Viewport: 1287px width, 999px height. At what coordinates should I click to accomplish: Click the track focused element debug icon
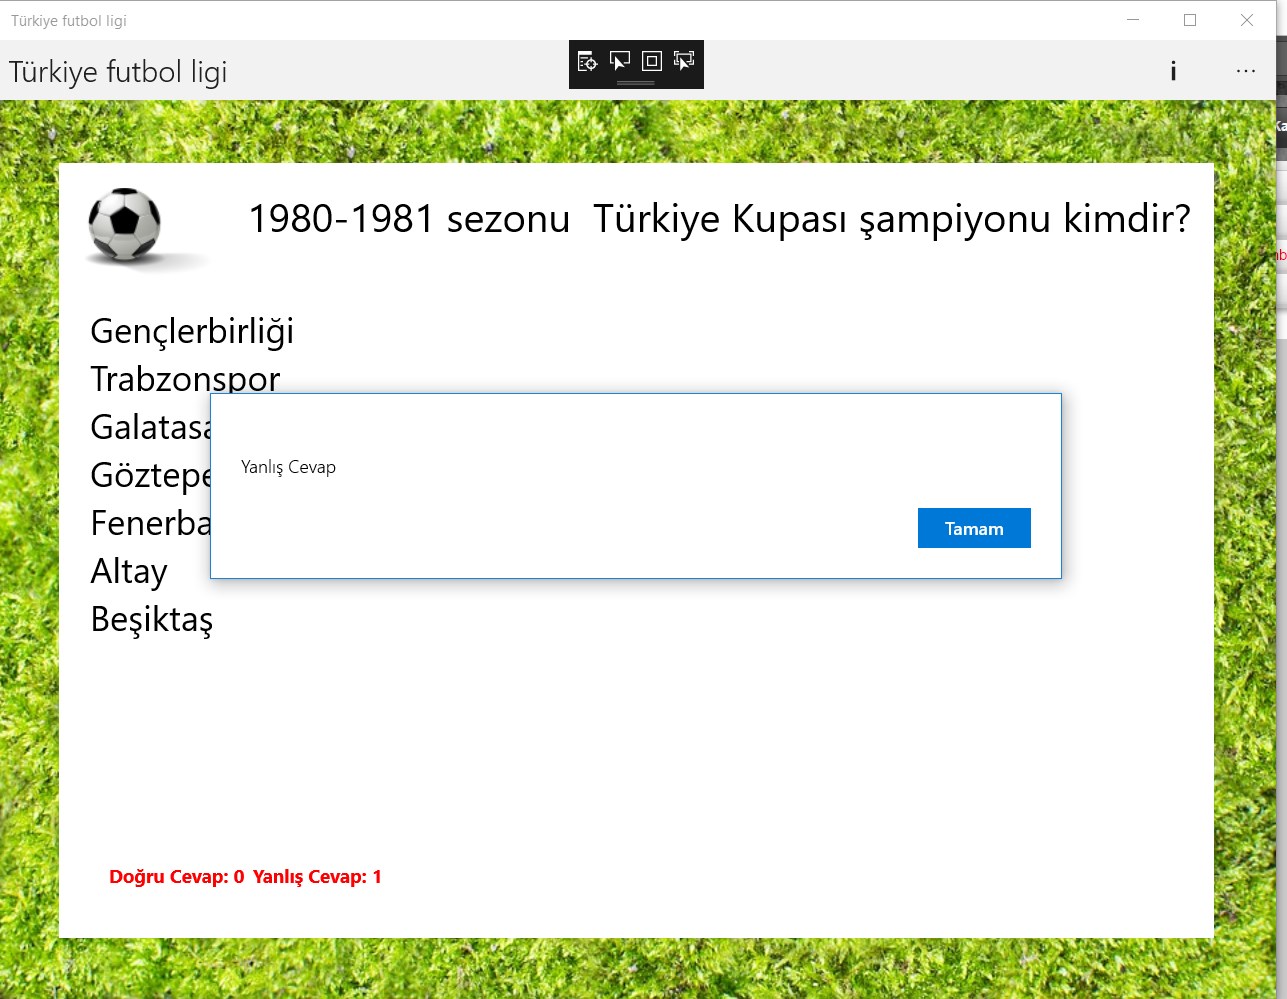[684, 61]
